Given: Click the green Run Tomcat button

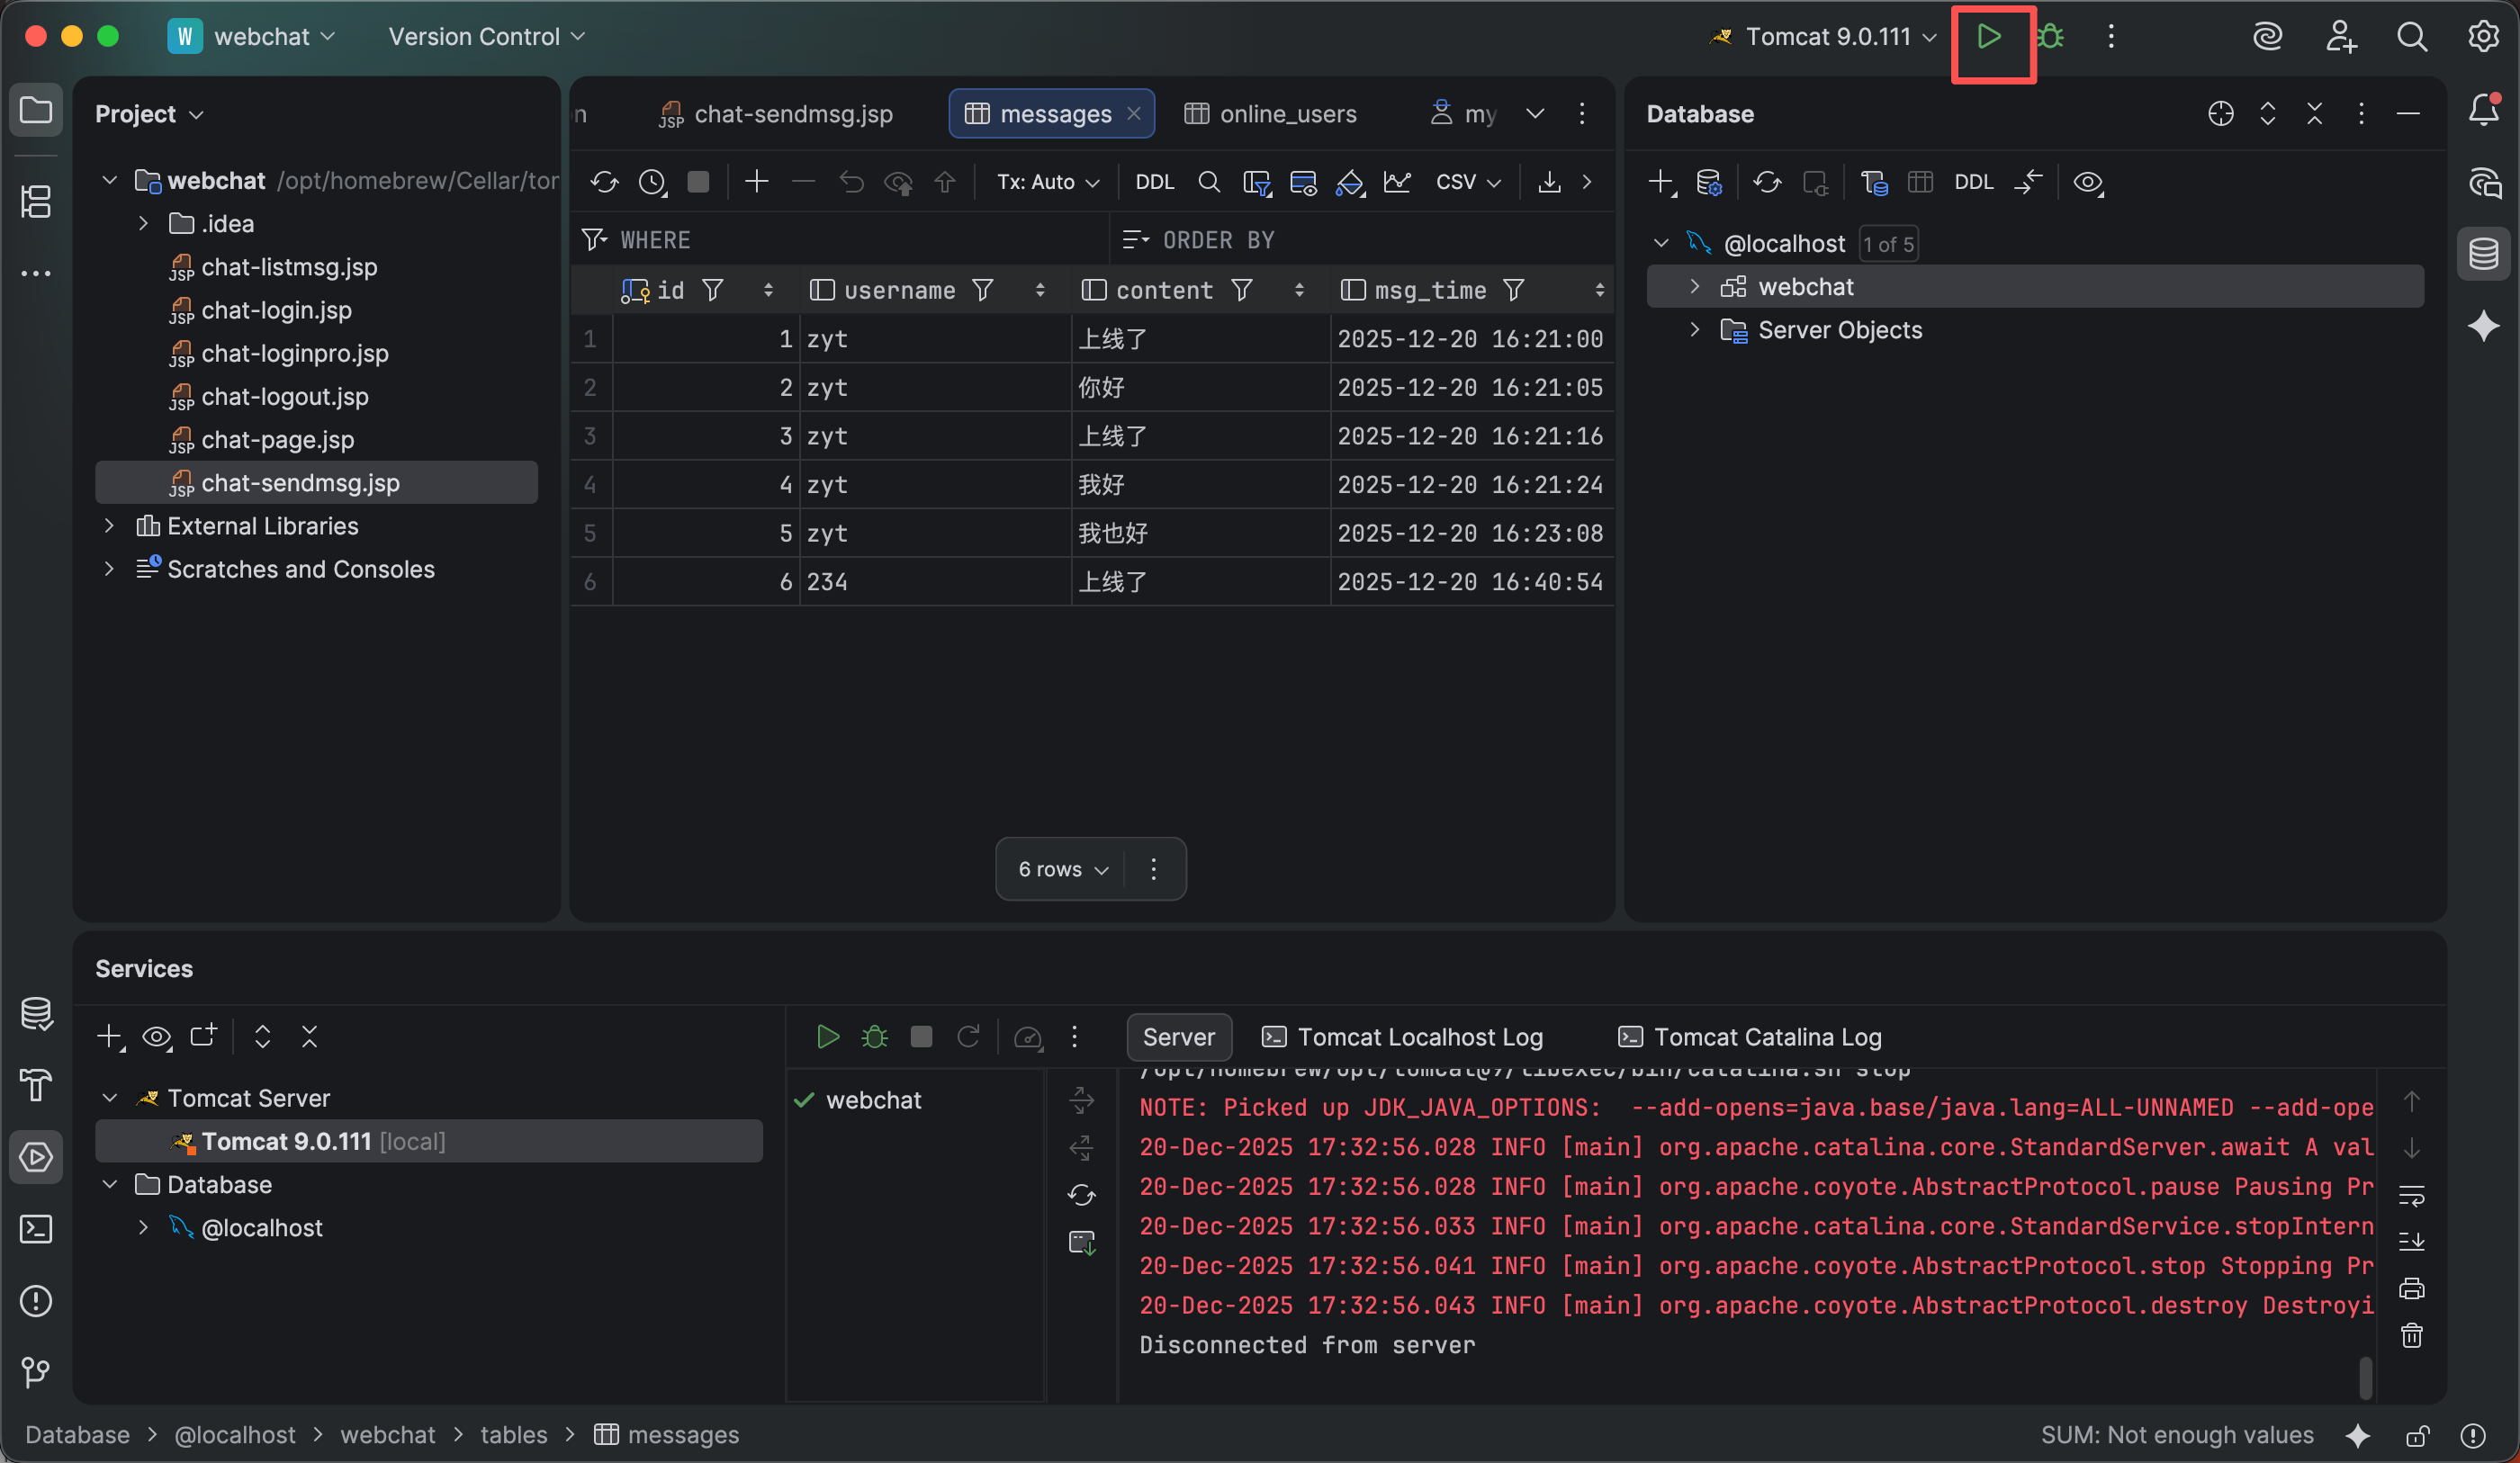Looking at the screenshot, I should 1989,37.
